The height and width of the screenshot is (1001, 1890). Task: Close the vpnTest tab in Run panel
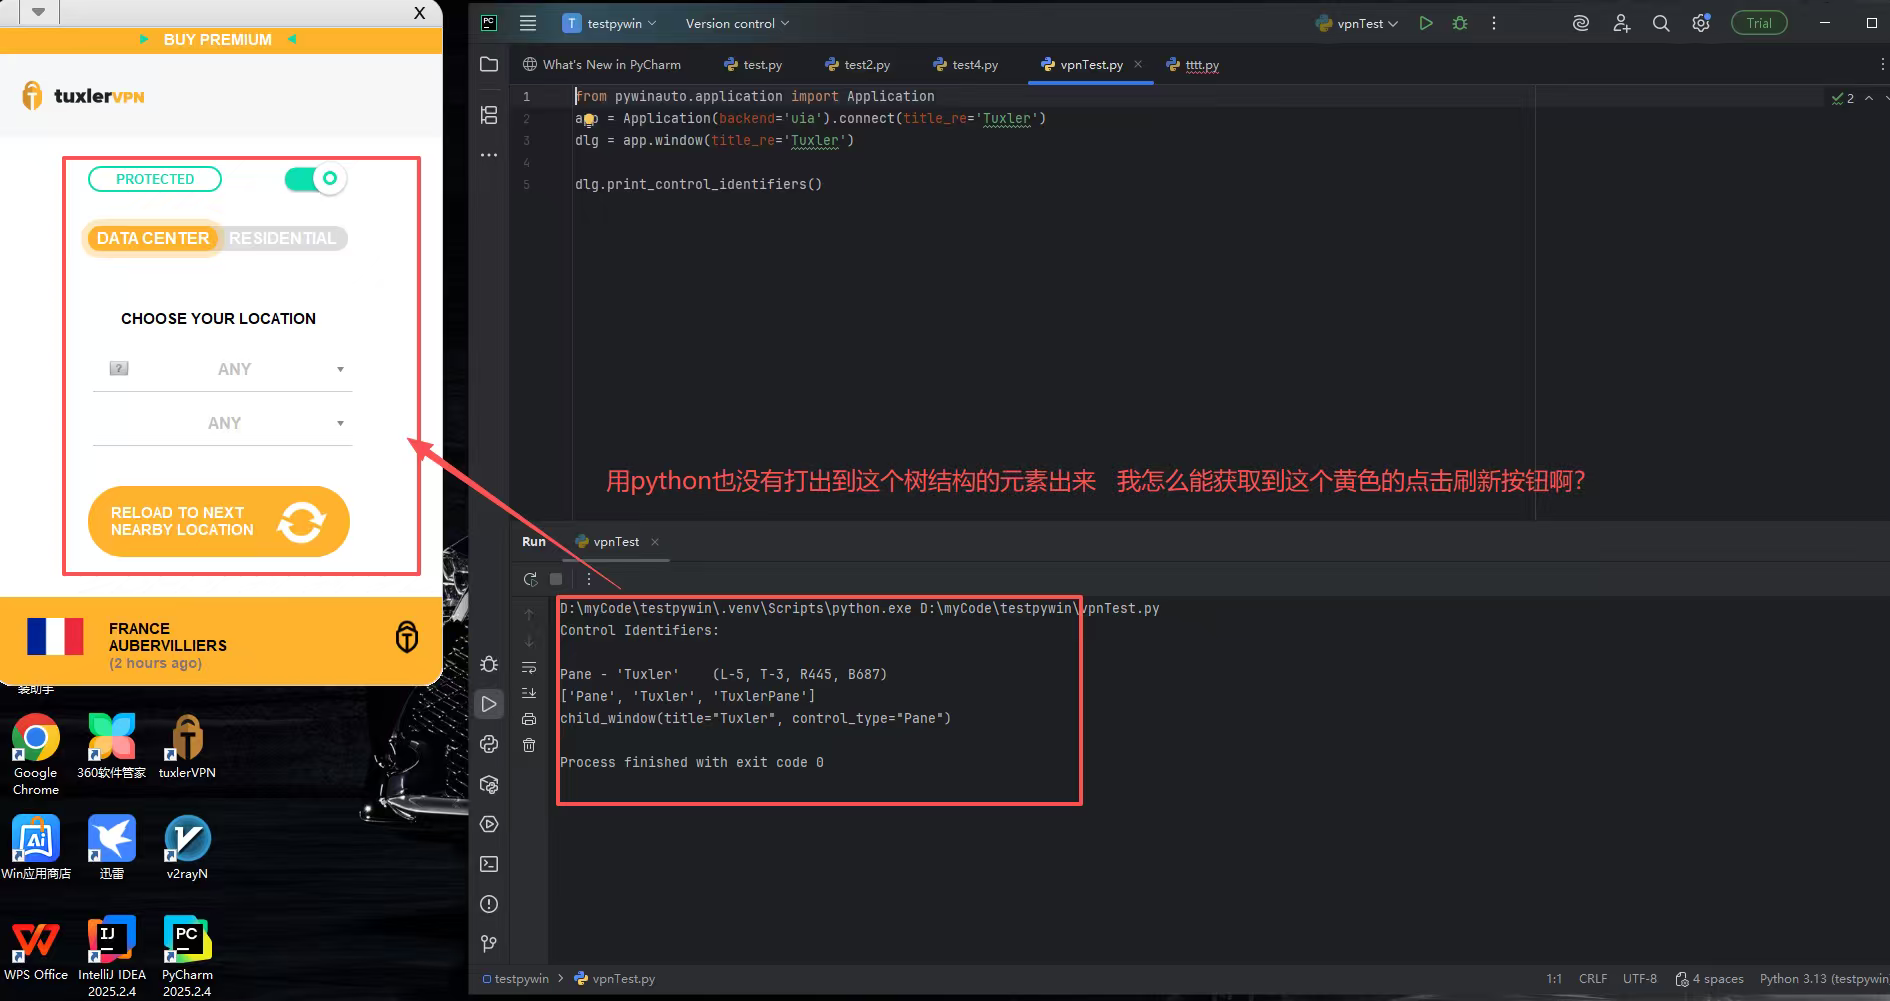click(x=655, y=542)
